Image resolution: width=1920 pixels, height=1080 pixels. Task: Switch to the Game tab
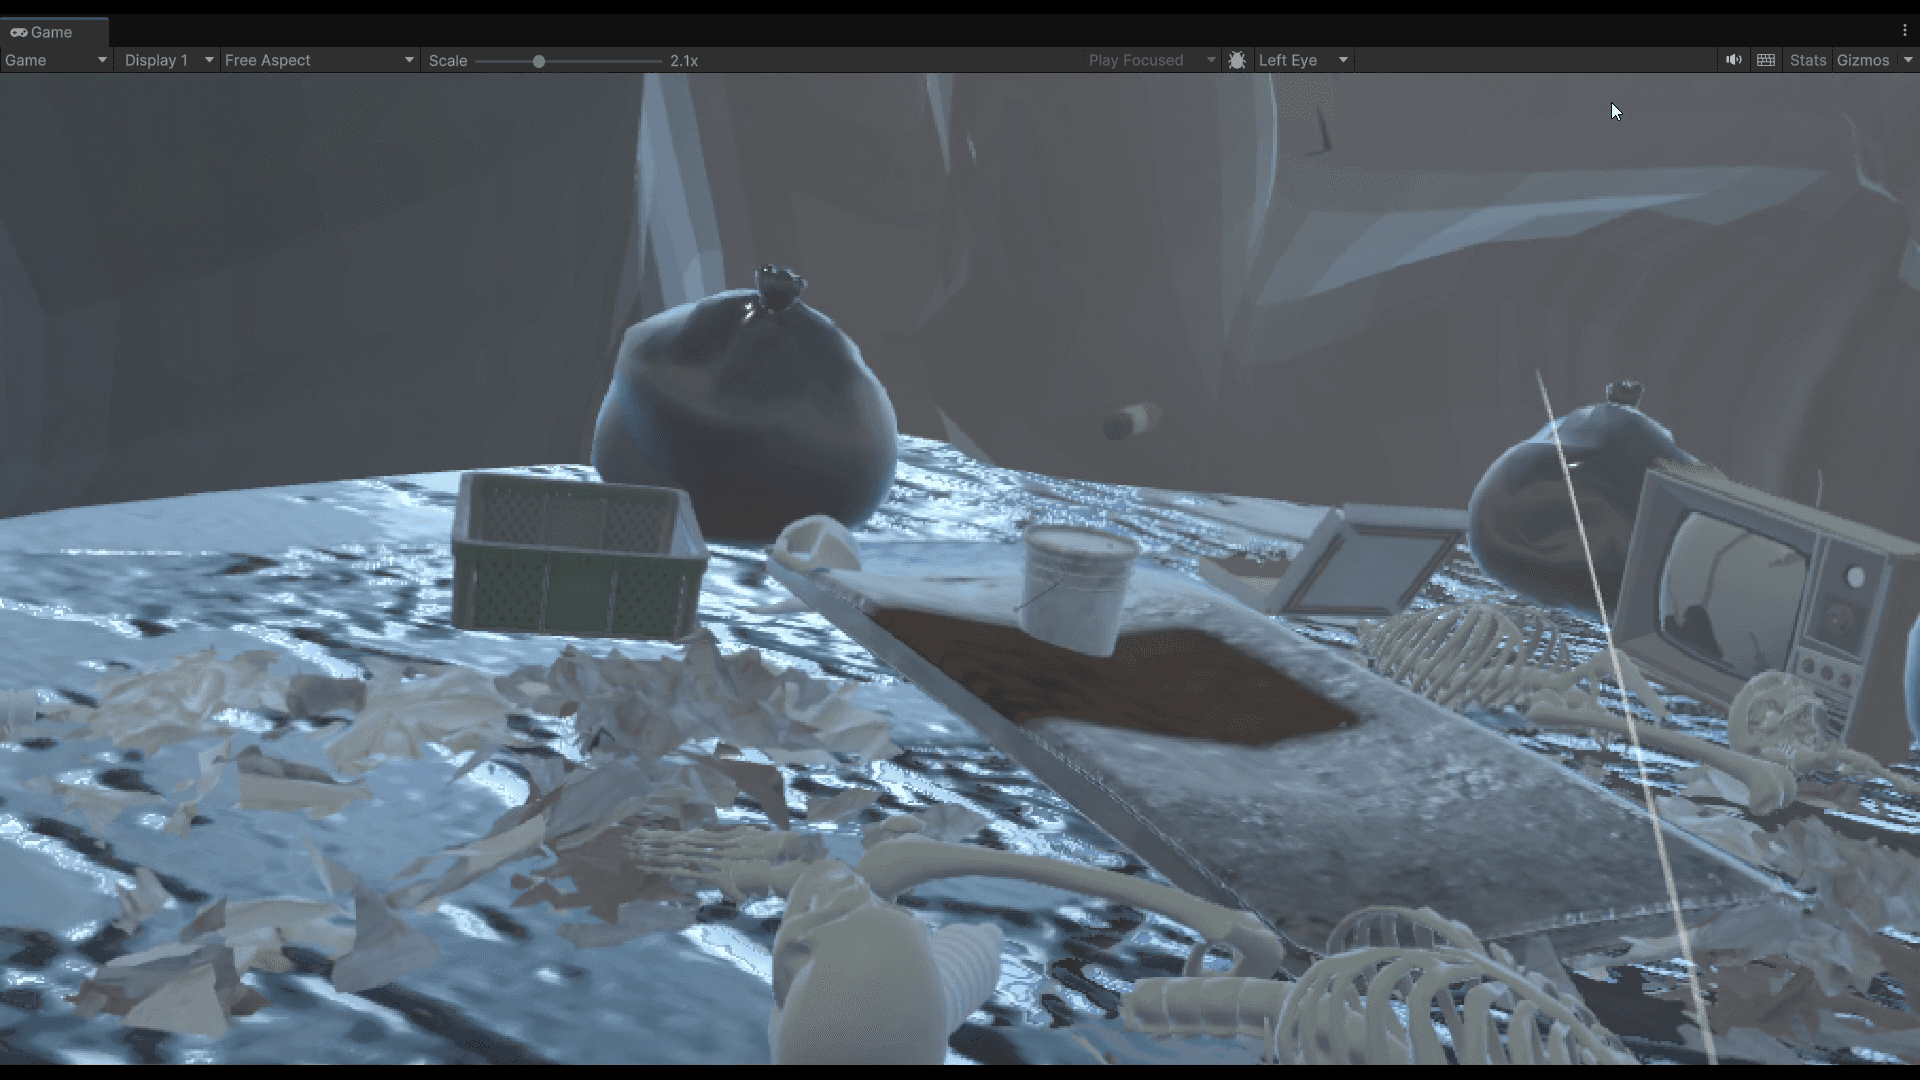(50, 32)
